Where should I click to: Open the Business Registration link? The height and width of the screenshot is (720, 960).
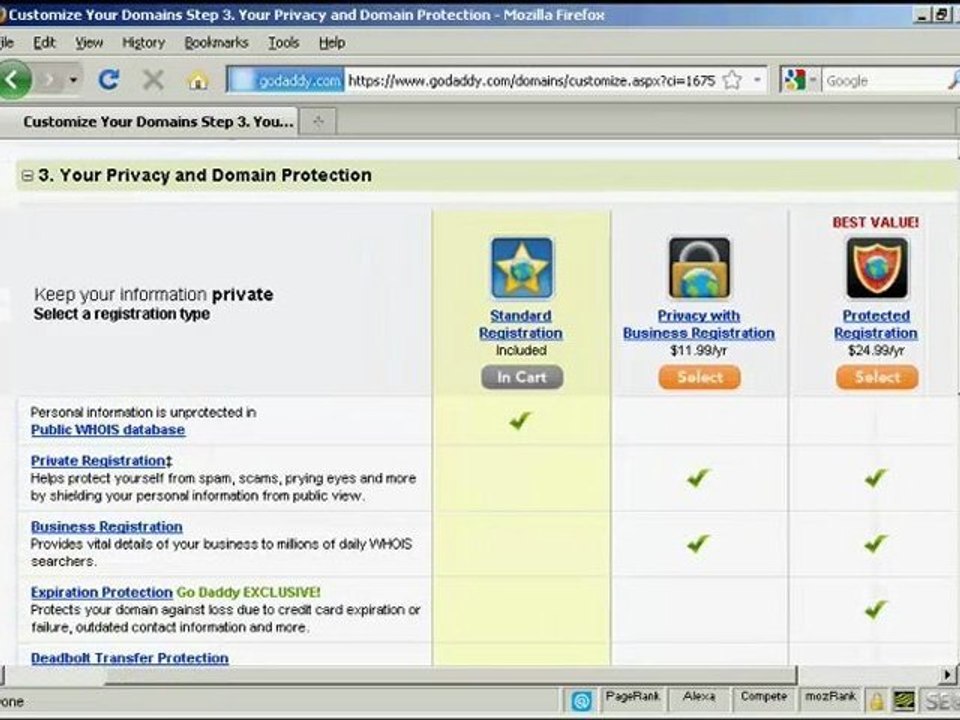pos(107,527)
